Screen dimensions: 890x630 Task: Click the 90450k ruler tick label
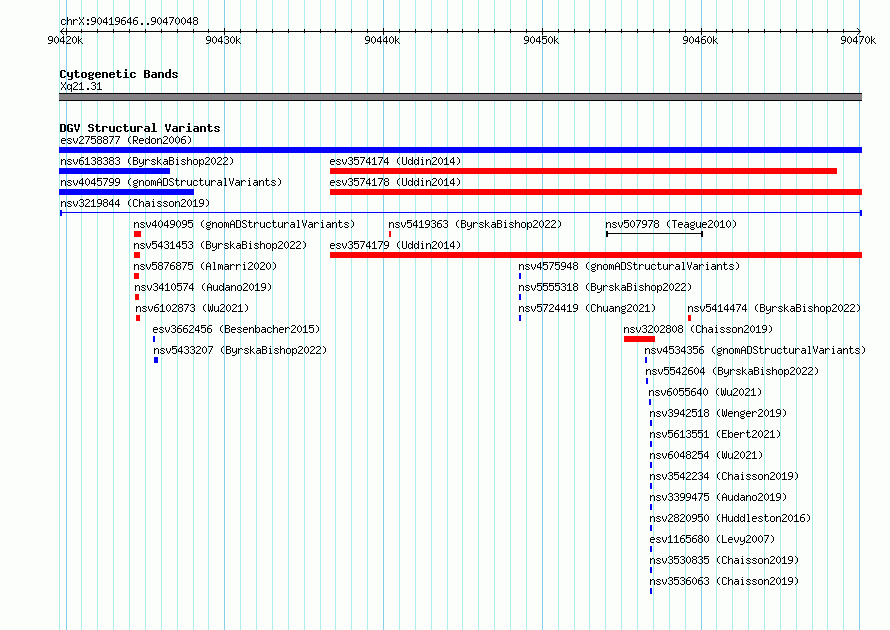pyautogui.click(x=541, y=40)
